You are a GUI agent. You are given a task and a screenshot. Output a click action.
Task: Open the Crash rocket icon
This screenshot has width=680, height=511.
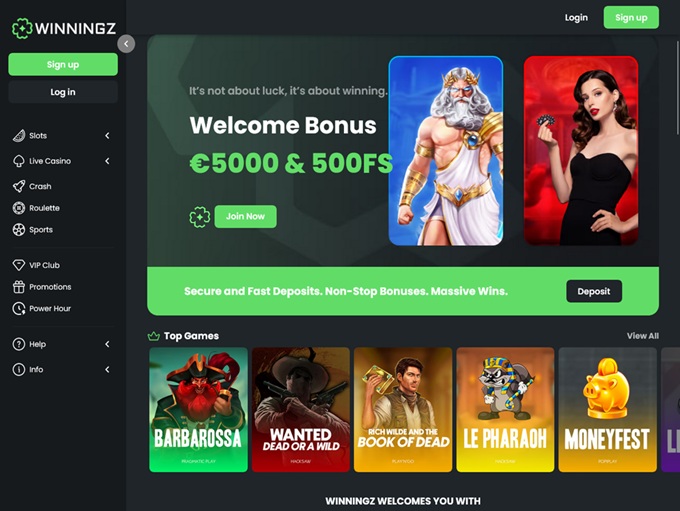[19, 186]
